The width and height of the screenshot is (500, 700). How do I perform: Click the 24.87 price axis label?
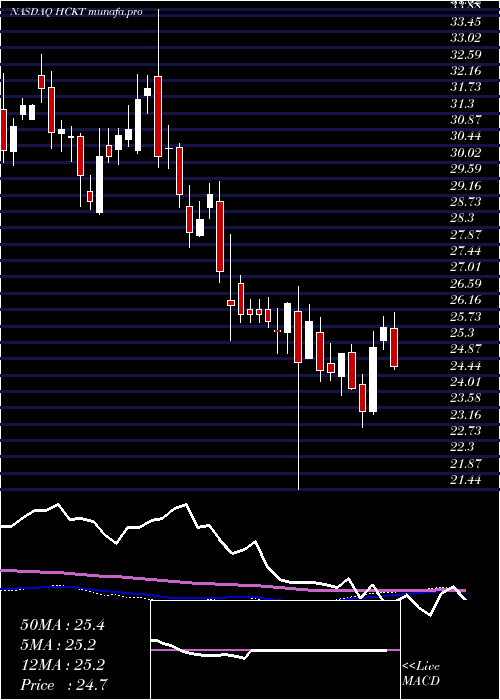pyautogui.click(x=466, y=349)
